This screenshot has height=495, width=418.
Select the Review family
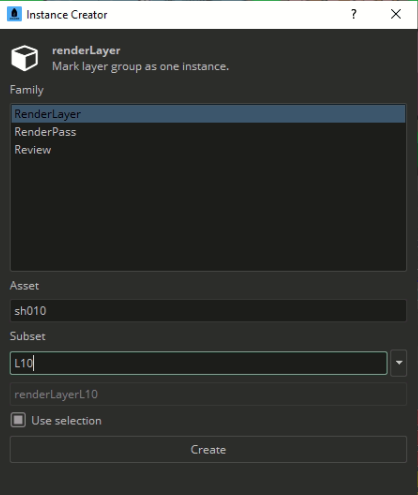208,150
